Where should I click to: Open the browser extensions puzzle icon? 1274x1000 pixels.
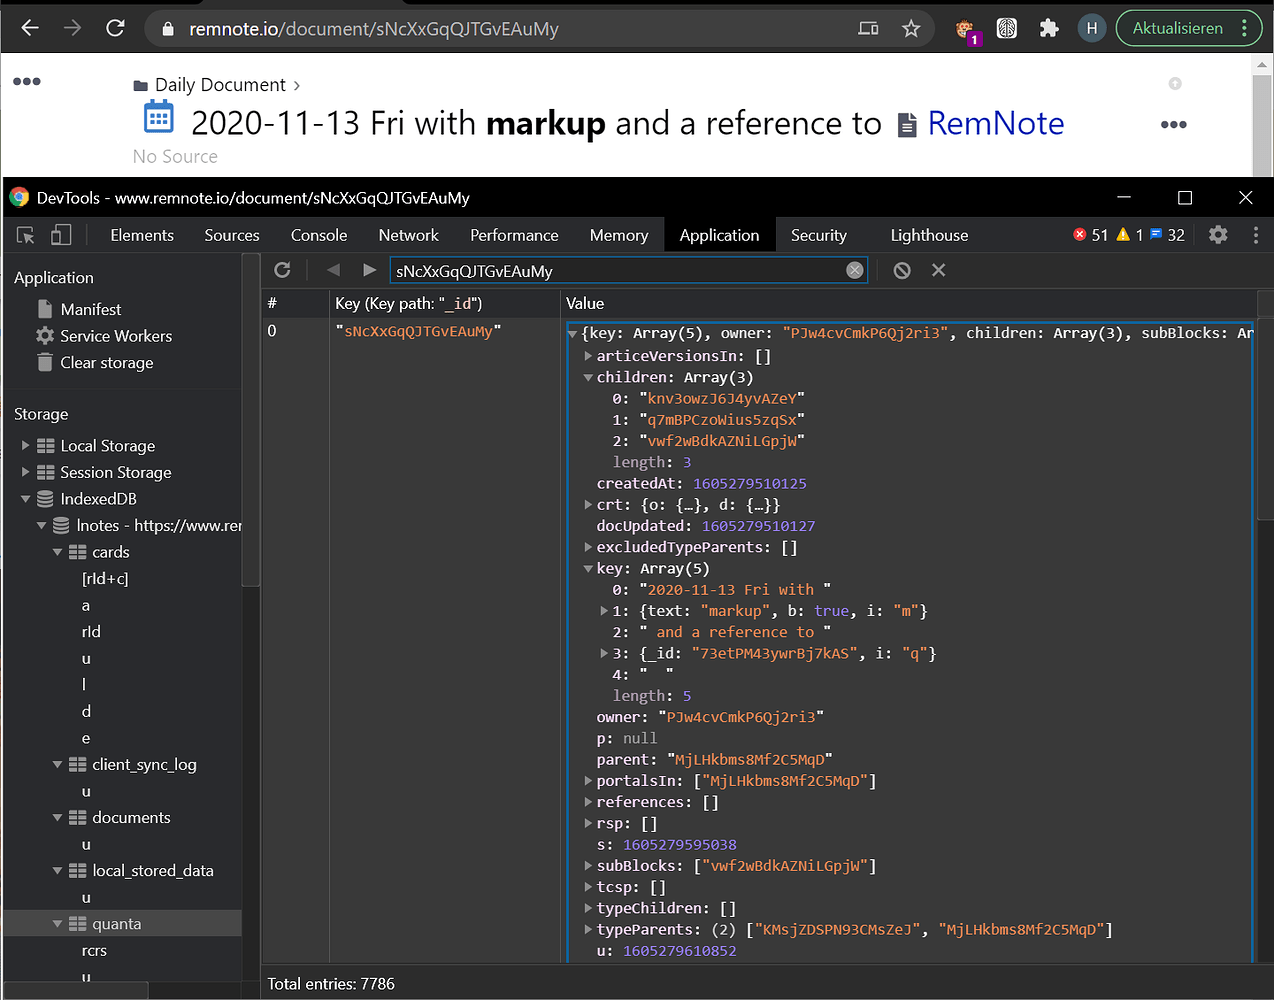[1049, 29]
